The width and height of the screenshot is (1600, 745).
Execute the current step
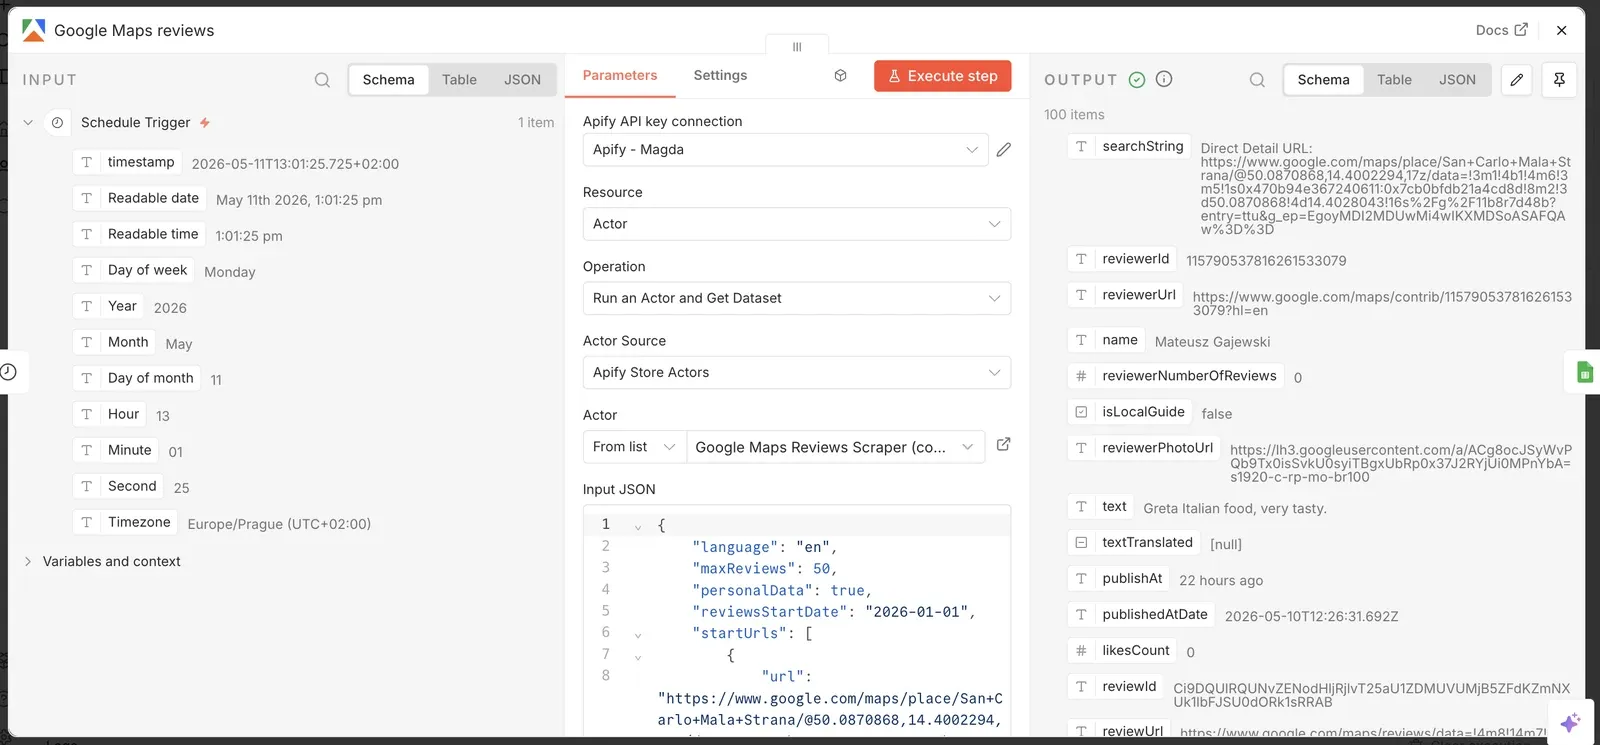tap(943, 76)
